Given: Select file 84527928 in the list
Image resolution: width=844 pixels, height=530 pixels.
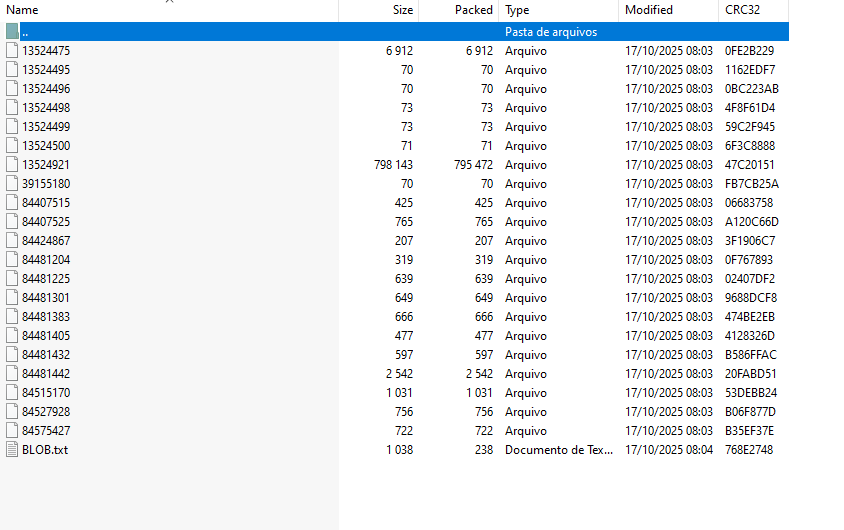Looking at the screenshot, I should click(x=46, y=412).
